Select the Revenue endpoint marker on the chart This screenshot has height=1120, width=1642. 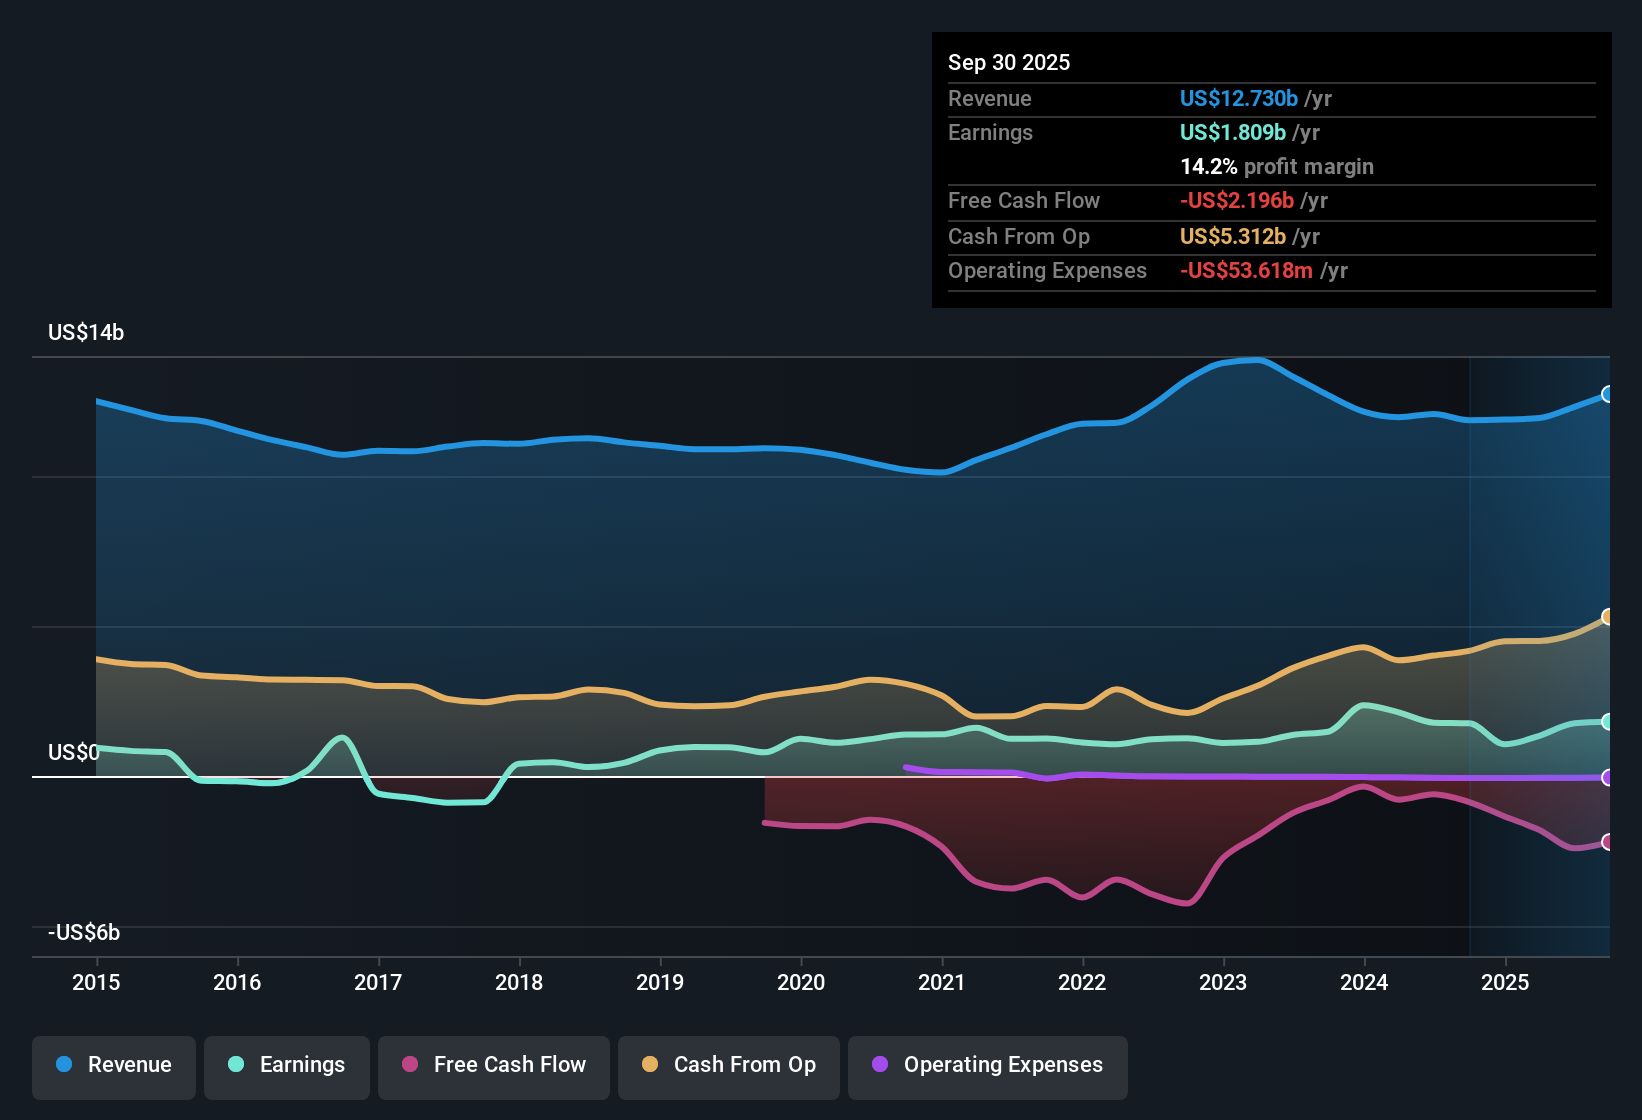pos(1607,393)
